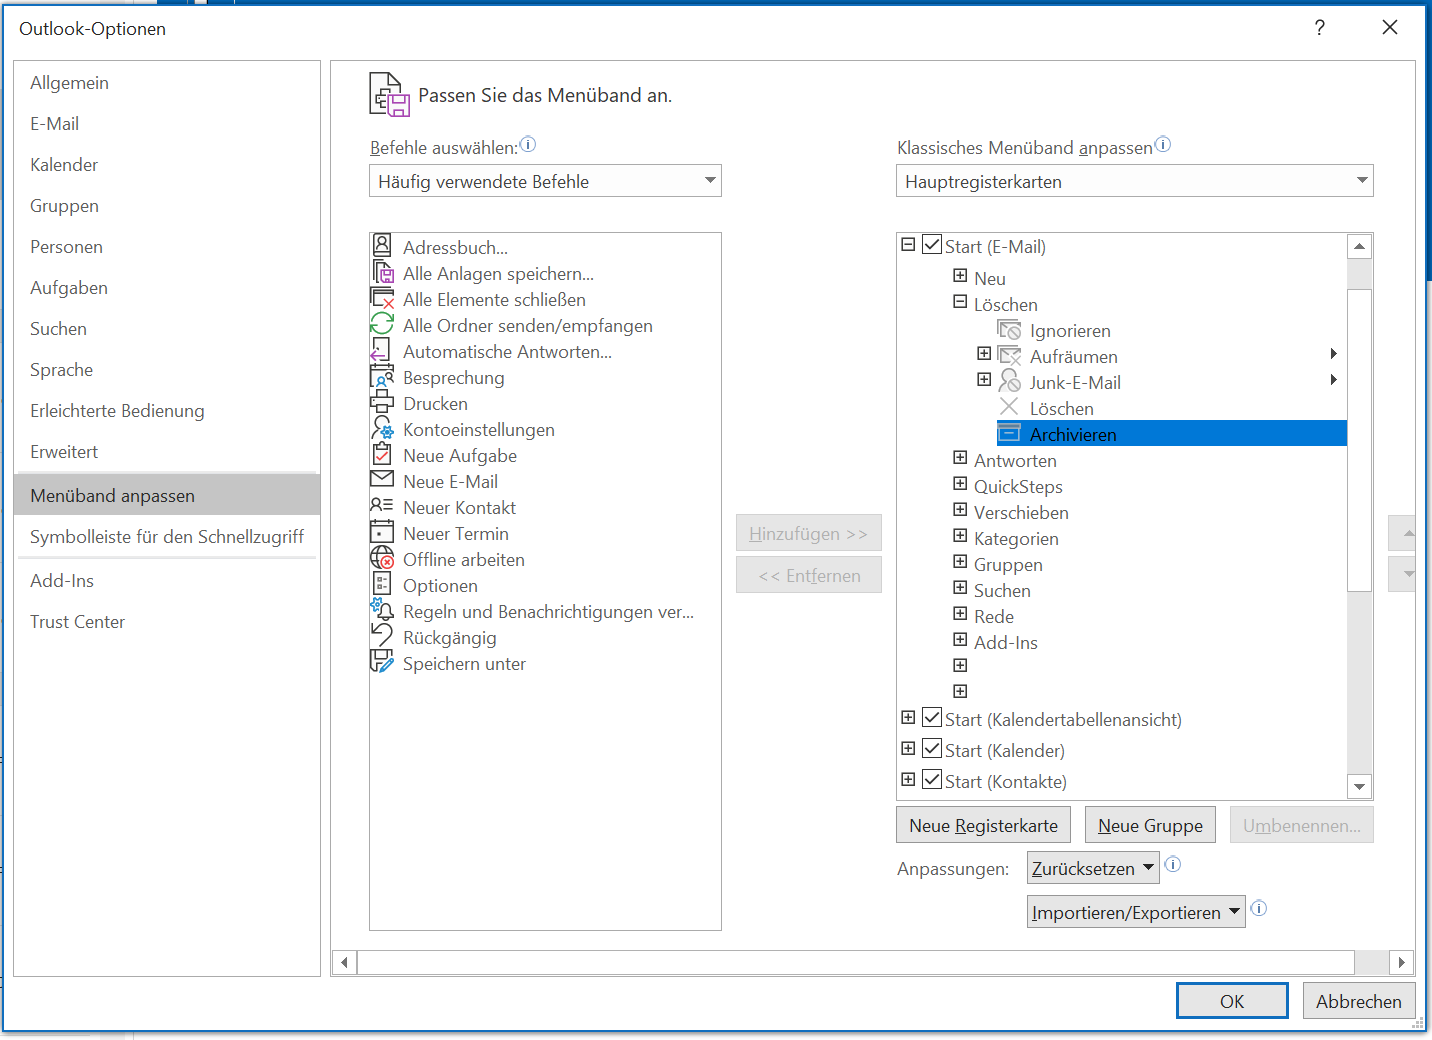The image size is (1432, 1040).
Task: Click the Neuer Kontakt icon
Action: (382, 506)
